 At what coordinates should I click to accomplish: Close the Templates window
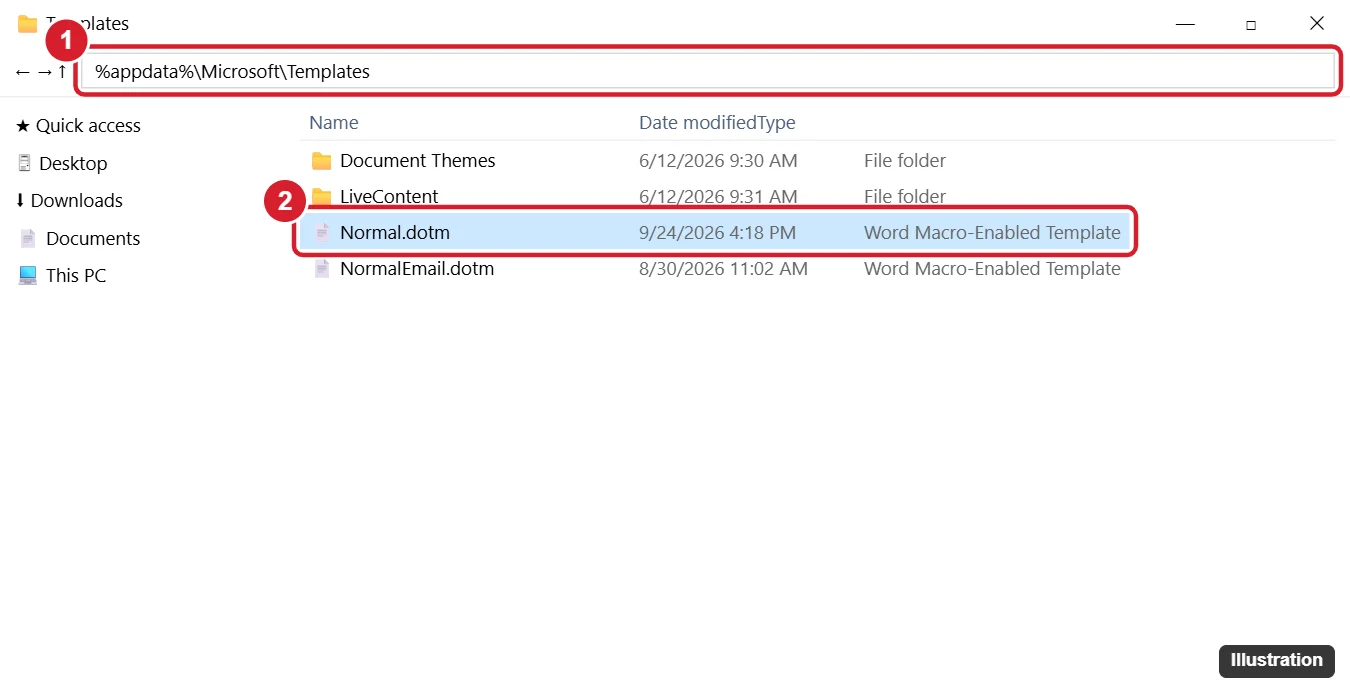coord(1317,24)
